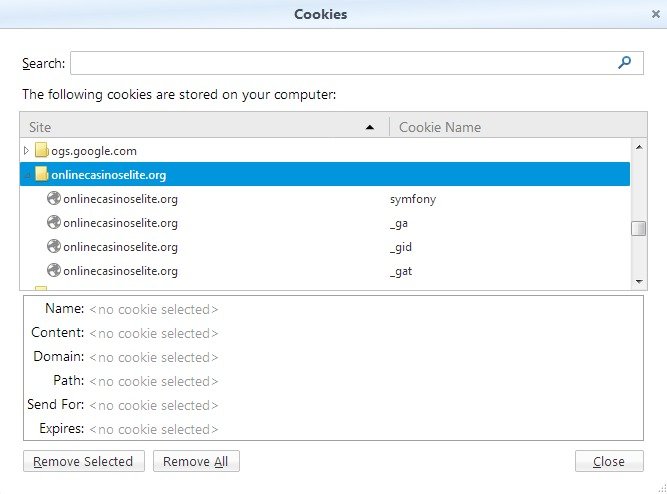Expand the ogs.google.com tree node

coord(26,150)
